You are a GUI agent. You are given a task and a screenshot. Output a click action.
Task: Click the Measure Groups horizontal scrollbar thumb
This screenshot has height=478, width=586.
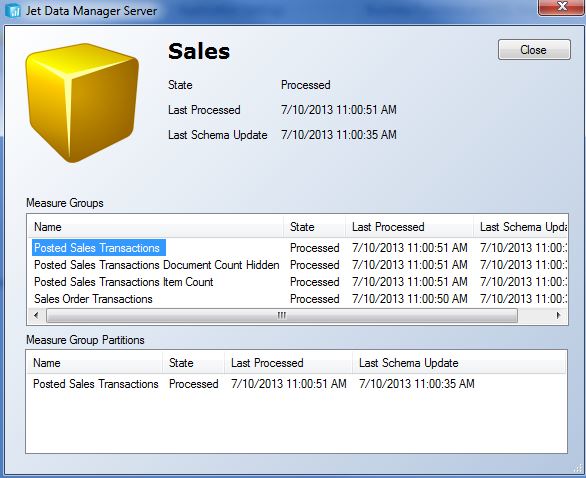(x=282, y=315)
